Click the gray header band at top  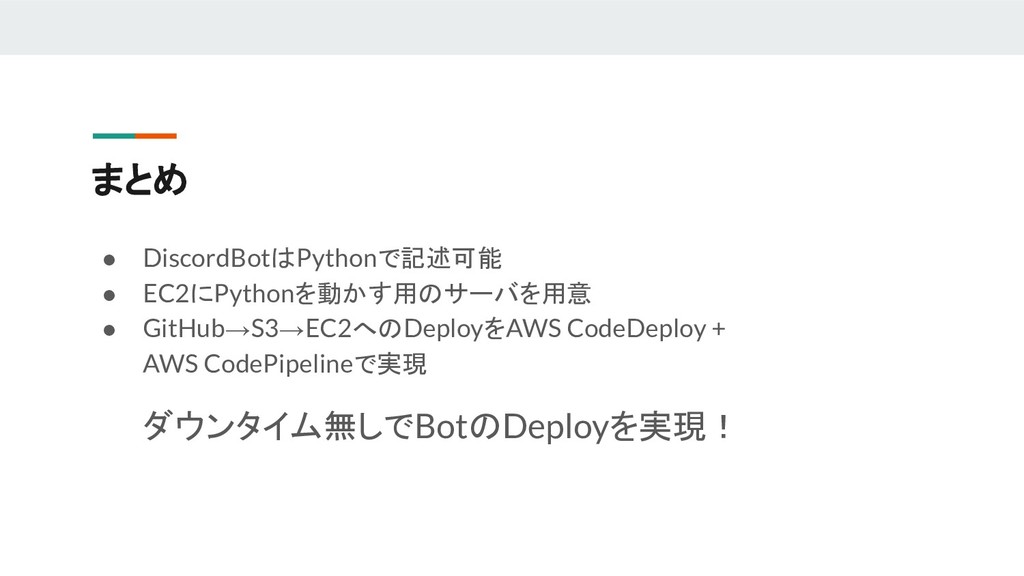(512, 27)
